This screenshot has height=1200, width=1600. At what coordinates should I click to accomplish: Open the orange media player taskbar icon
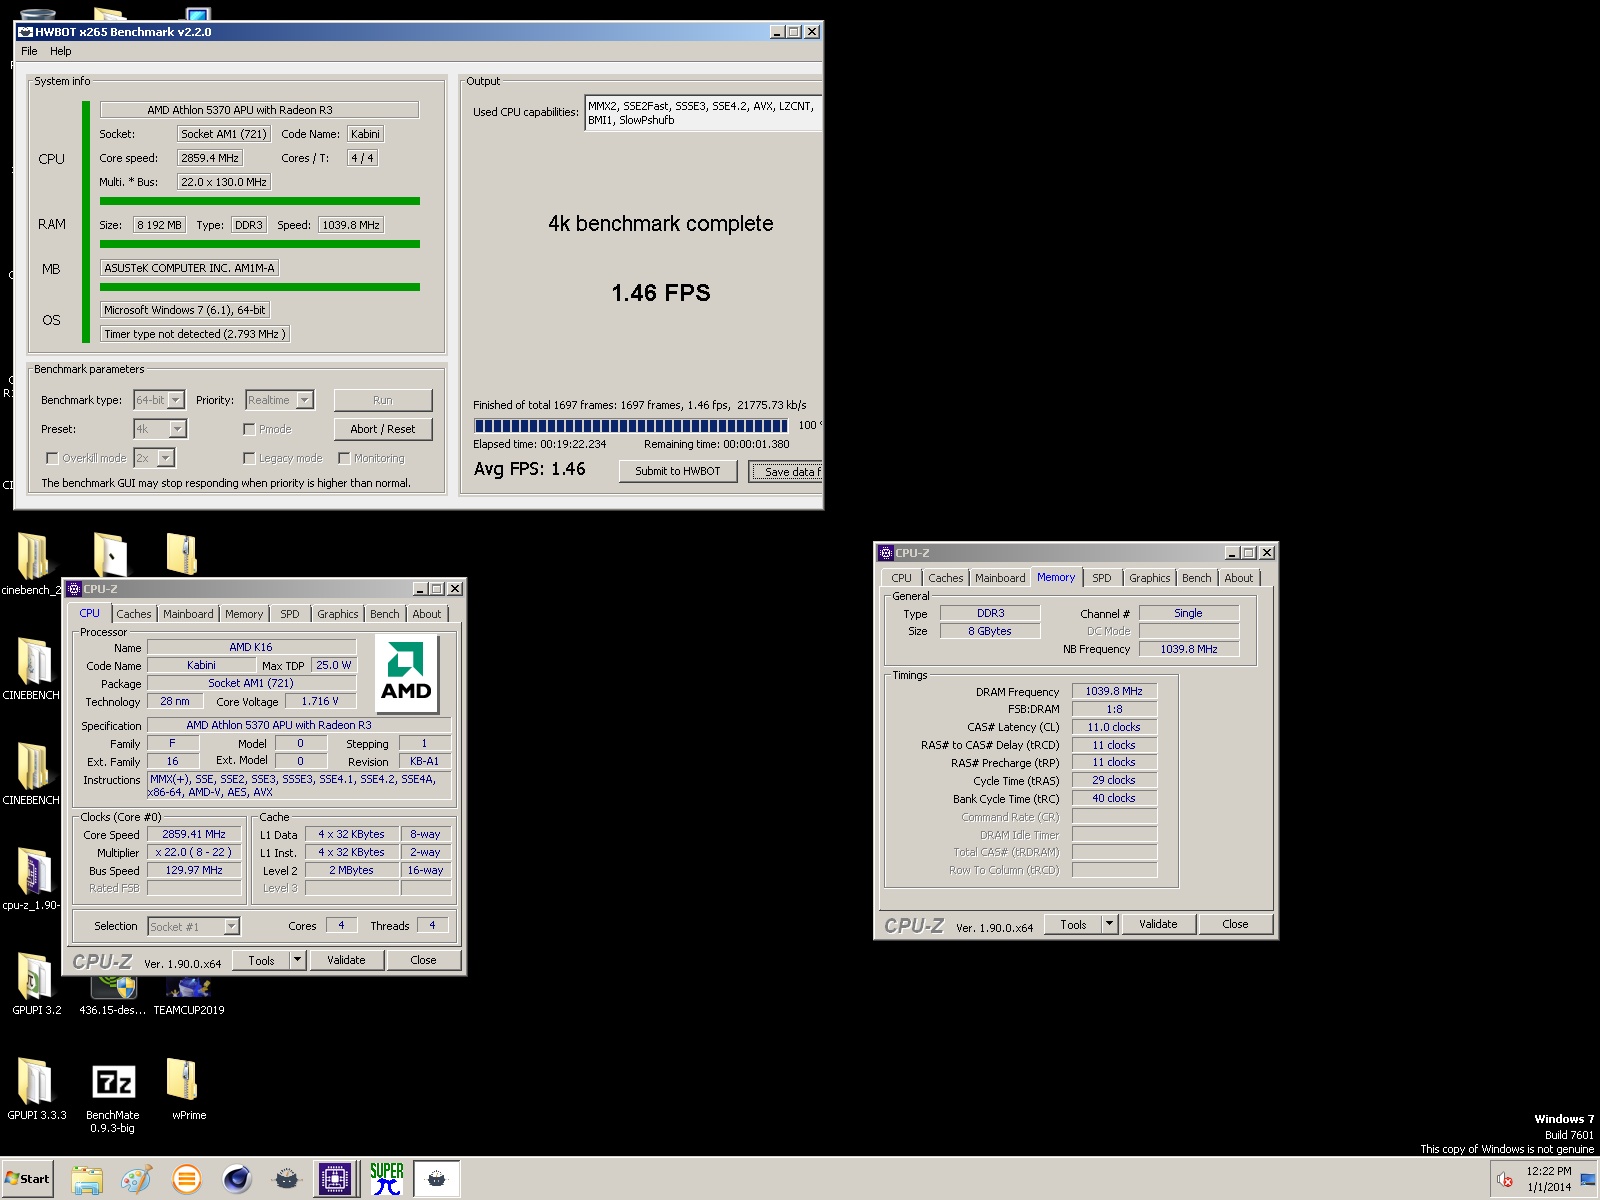[186, 1179]
